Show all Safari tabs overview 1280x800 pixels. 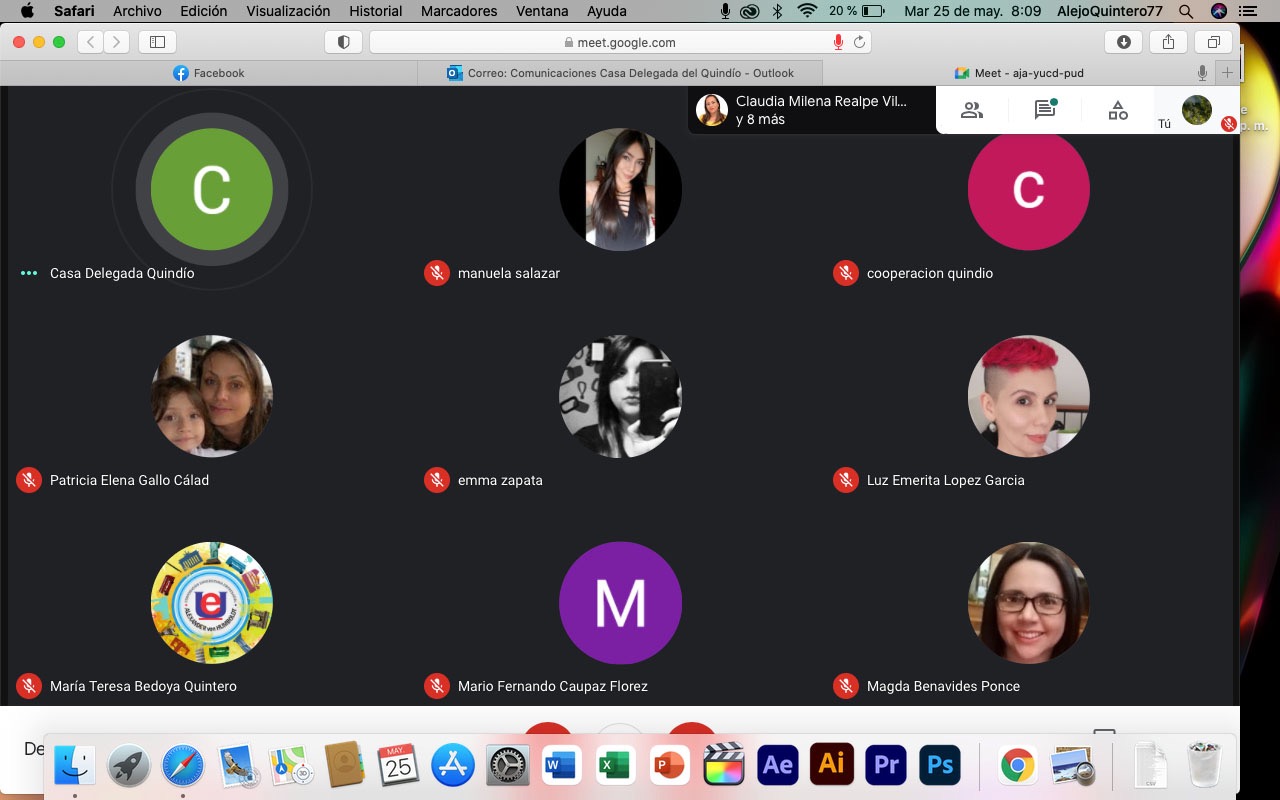coord(1213,42)
